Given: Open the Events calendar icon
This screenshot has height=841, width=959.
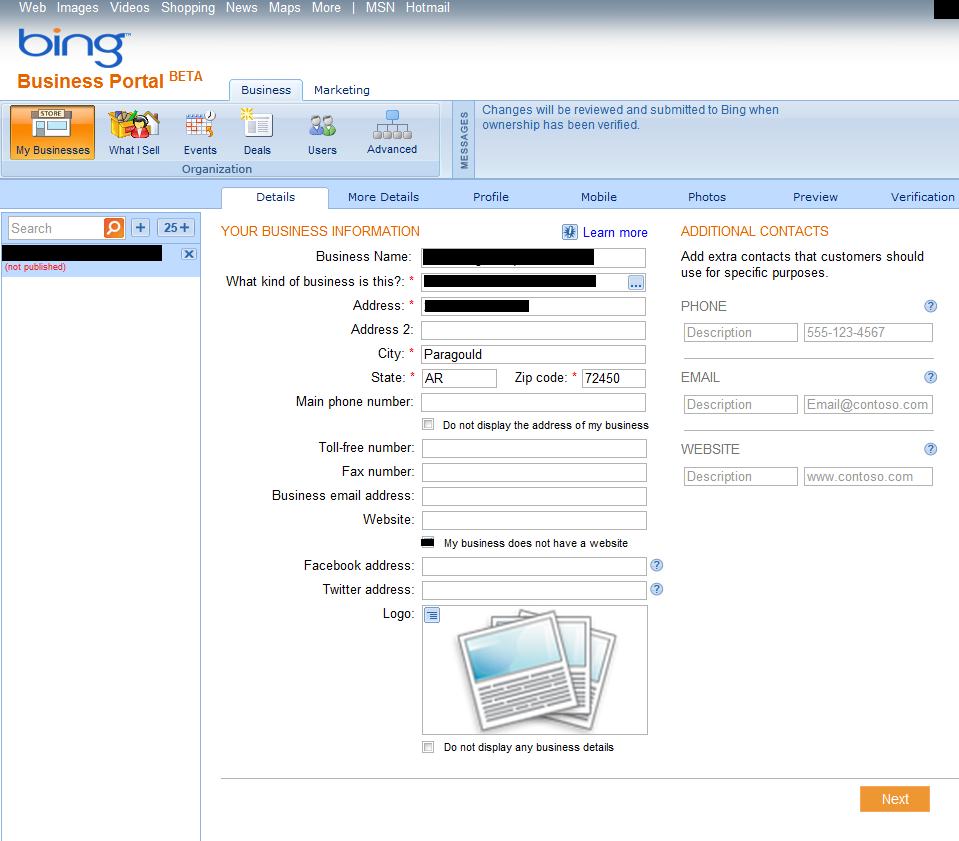Looking at the screenshot, I should (200, 132).
